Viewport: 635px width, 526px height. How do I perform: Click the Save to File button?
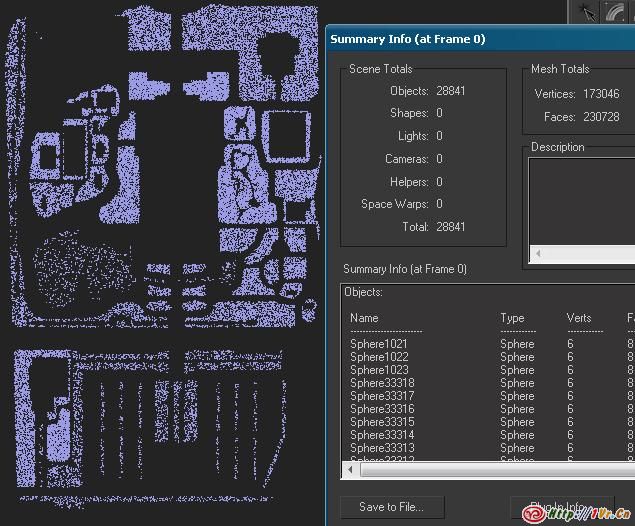[391, 507]
